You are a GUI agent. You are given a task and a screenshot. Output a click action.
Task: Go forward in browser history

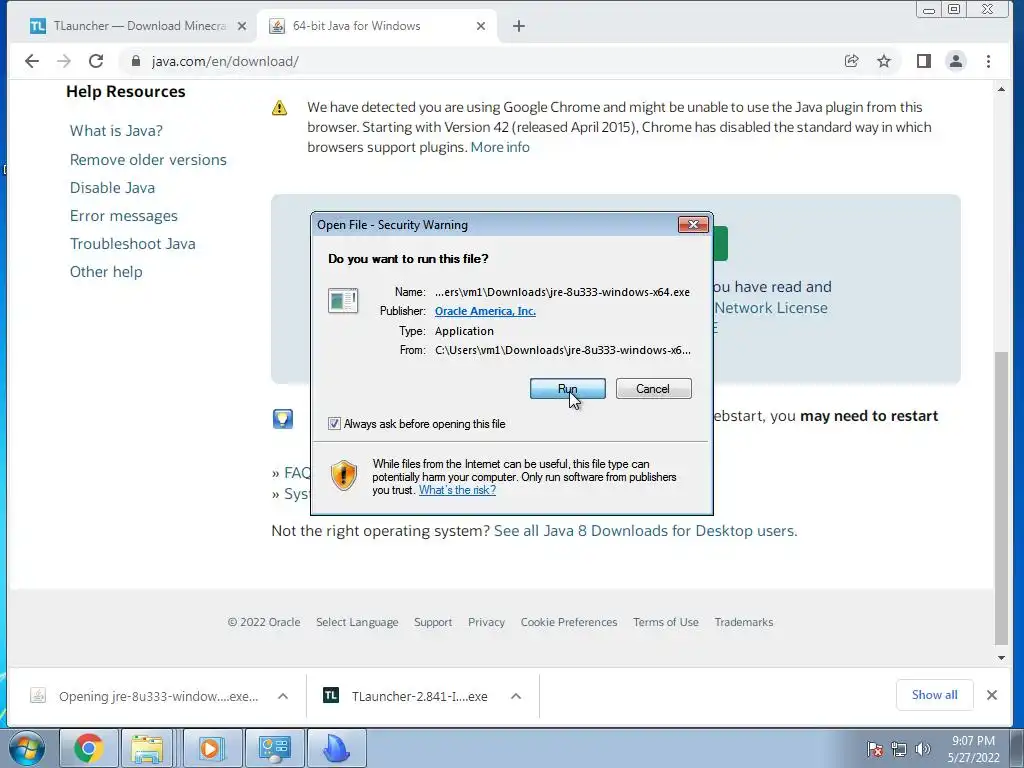[x=64, y=61]
